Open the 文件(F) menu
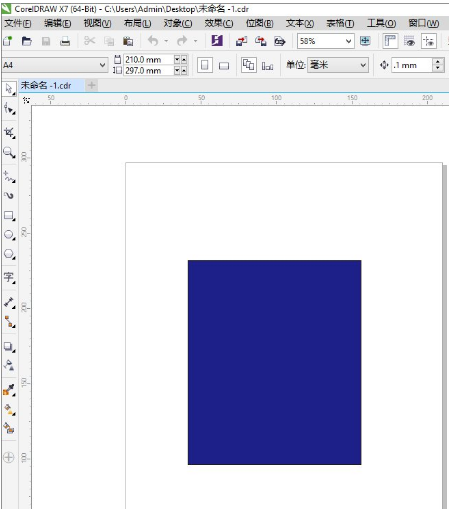This screenshot has width=449, height=509. tap(18, 23)
